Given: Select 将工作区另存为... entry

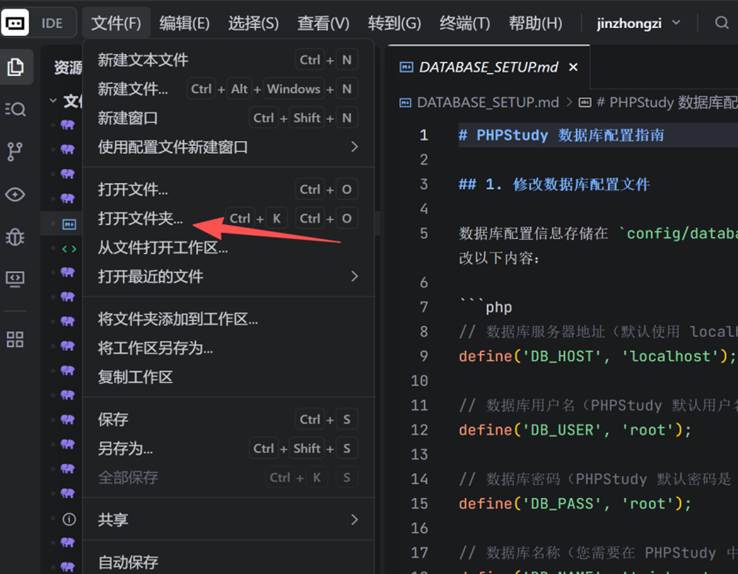Looking at the screenshot, I should pos(228,348).
